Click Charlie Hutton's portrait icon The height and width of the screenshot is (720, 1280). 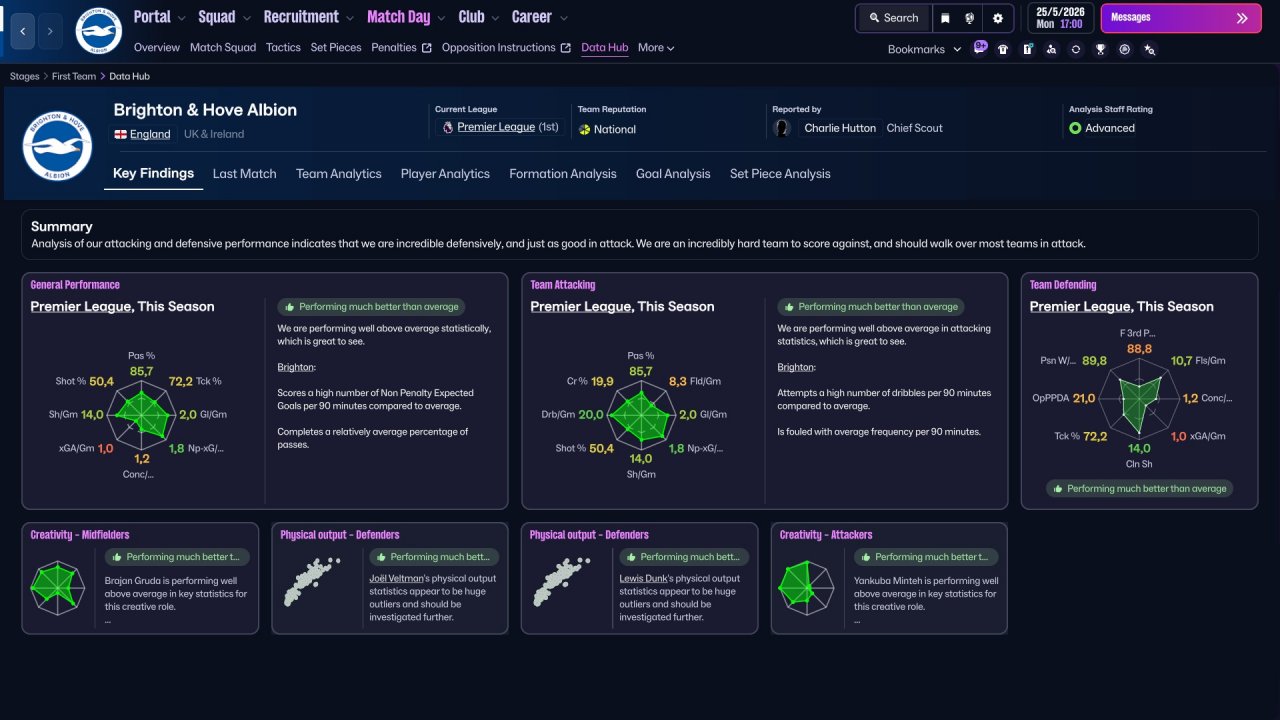click(782, 128)
